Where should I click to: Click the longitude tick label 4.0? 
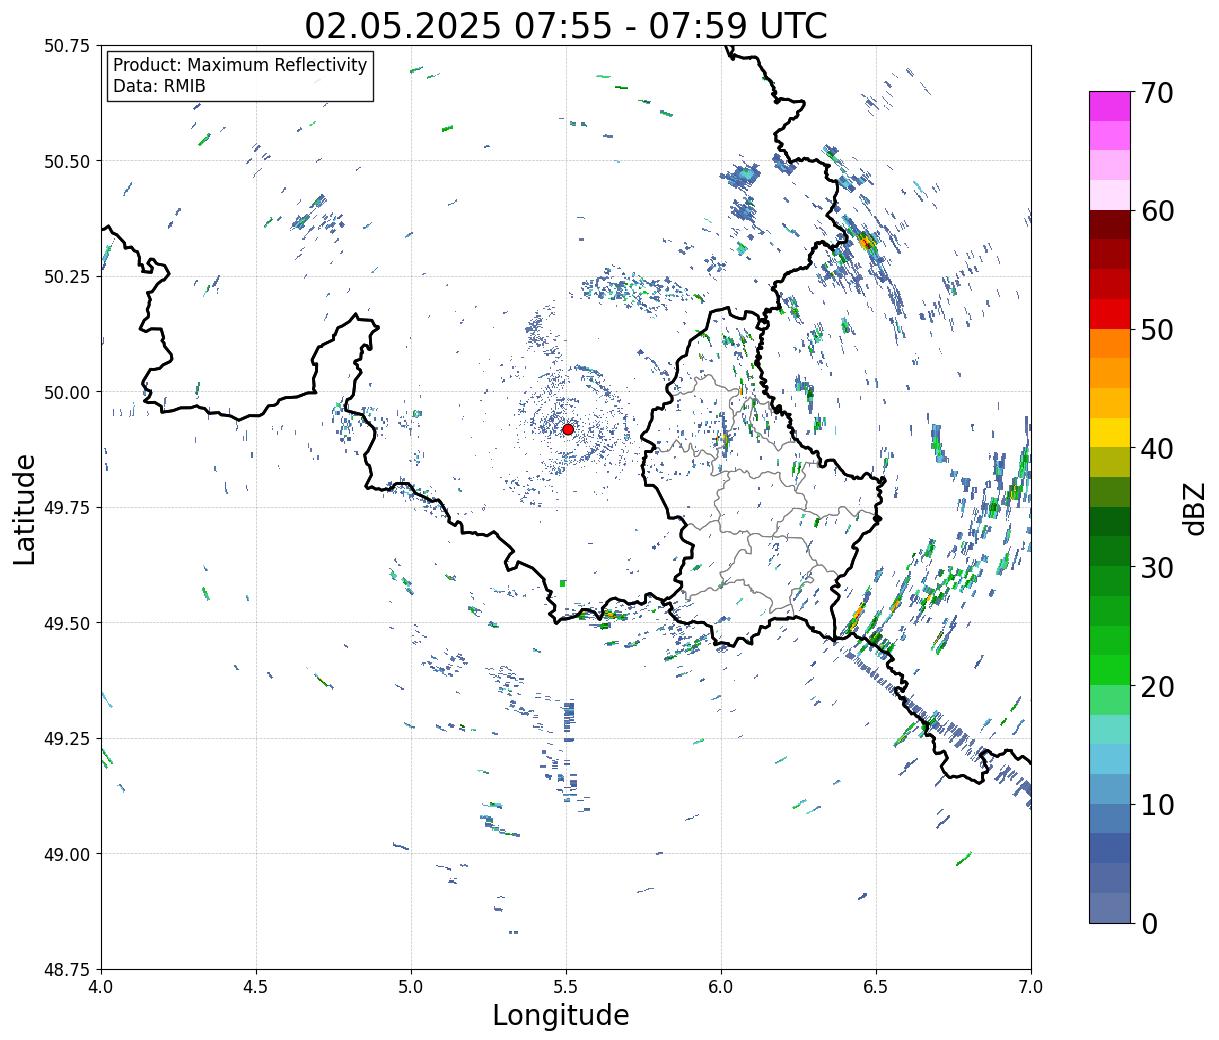101,987
